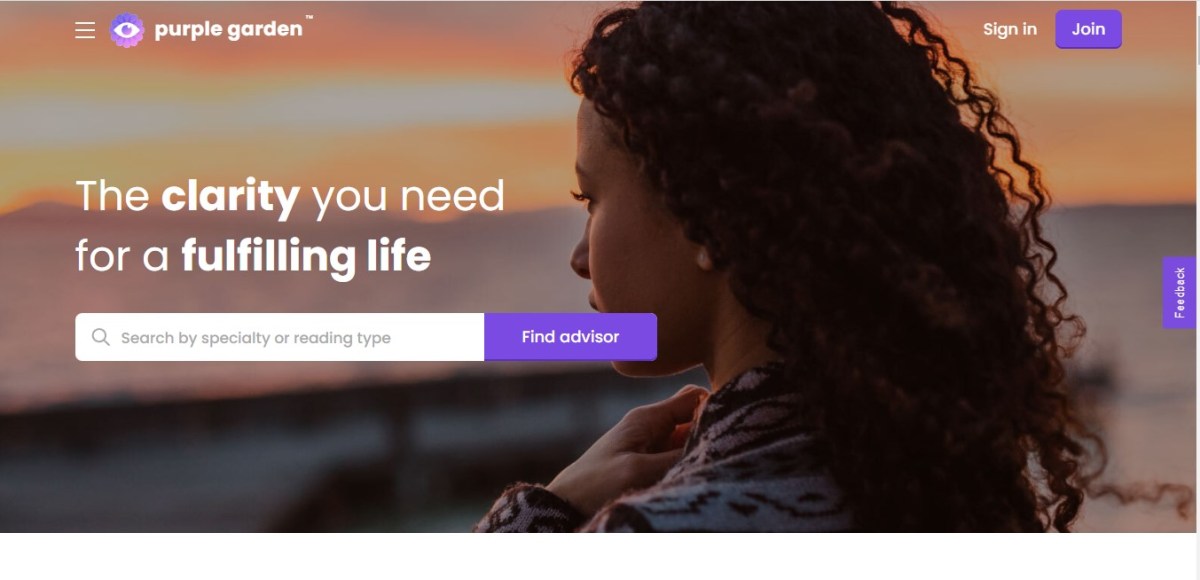
Task: Click the word clarity in the headline
Action: pyautogui.click(x=230, y=197)
